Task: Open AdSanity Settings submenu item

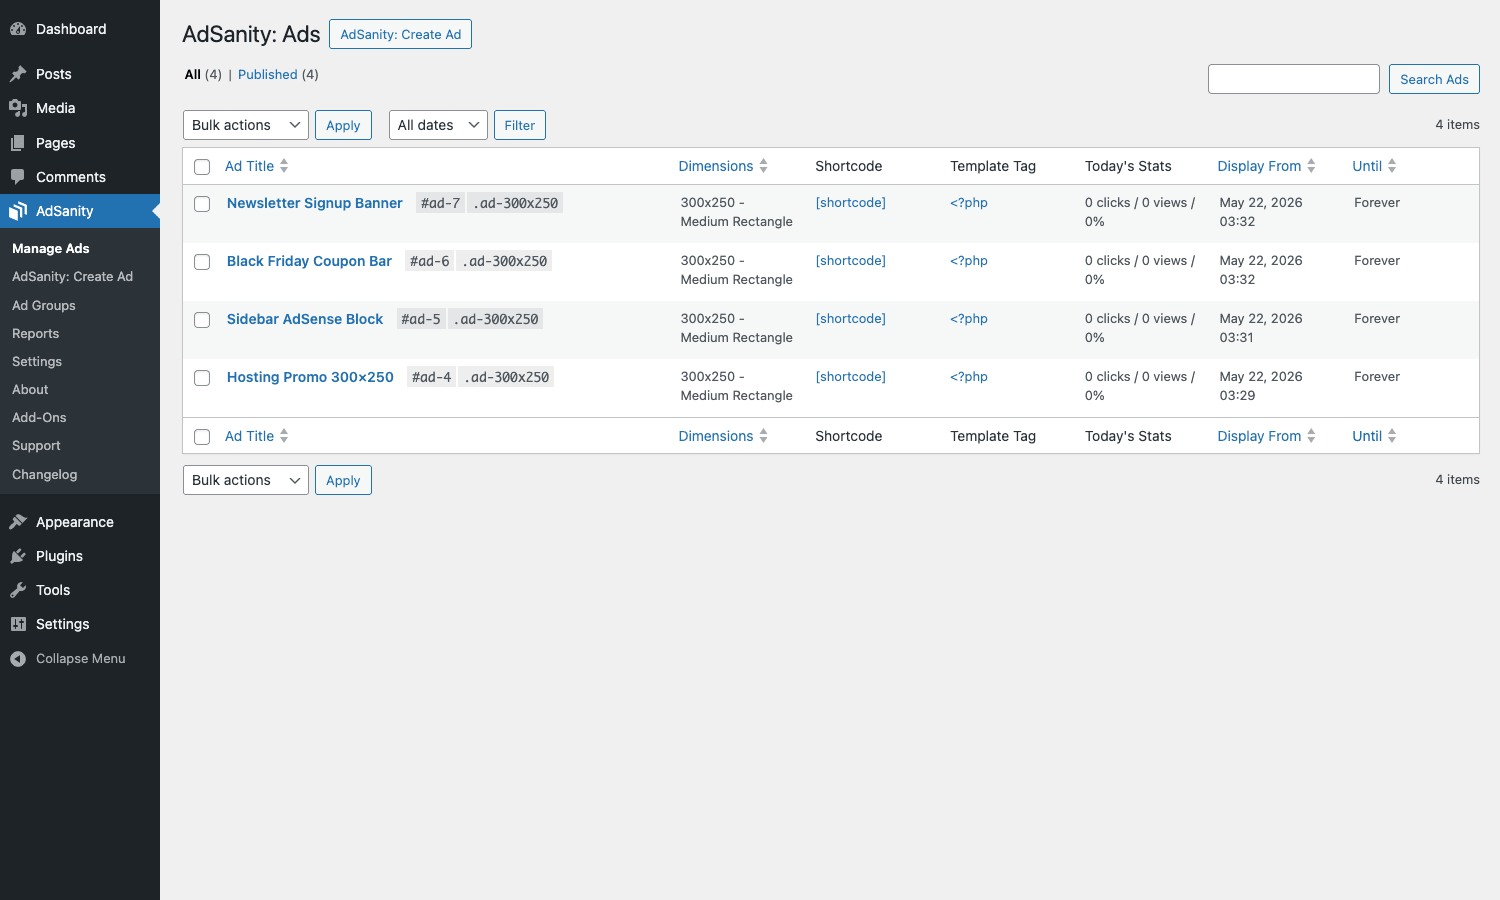Action: click(37, 361)
